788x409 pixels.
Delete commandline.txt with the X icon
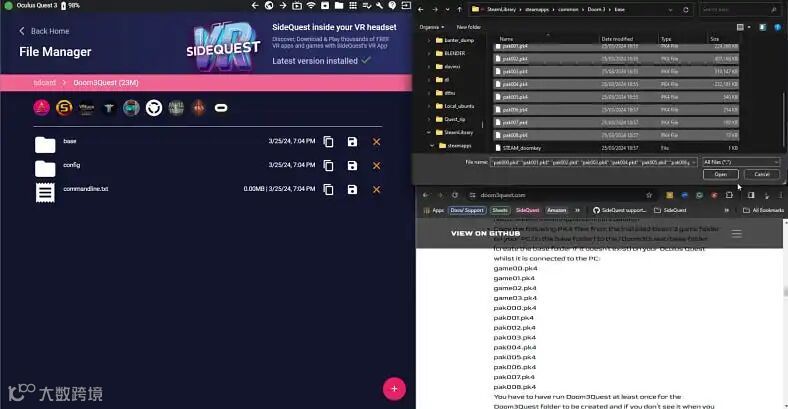[x=376, y=189]
